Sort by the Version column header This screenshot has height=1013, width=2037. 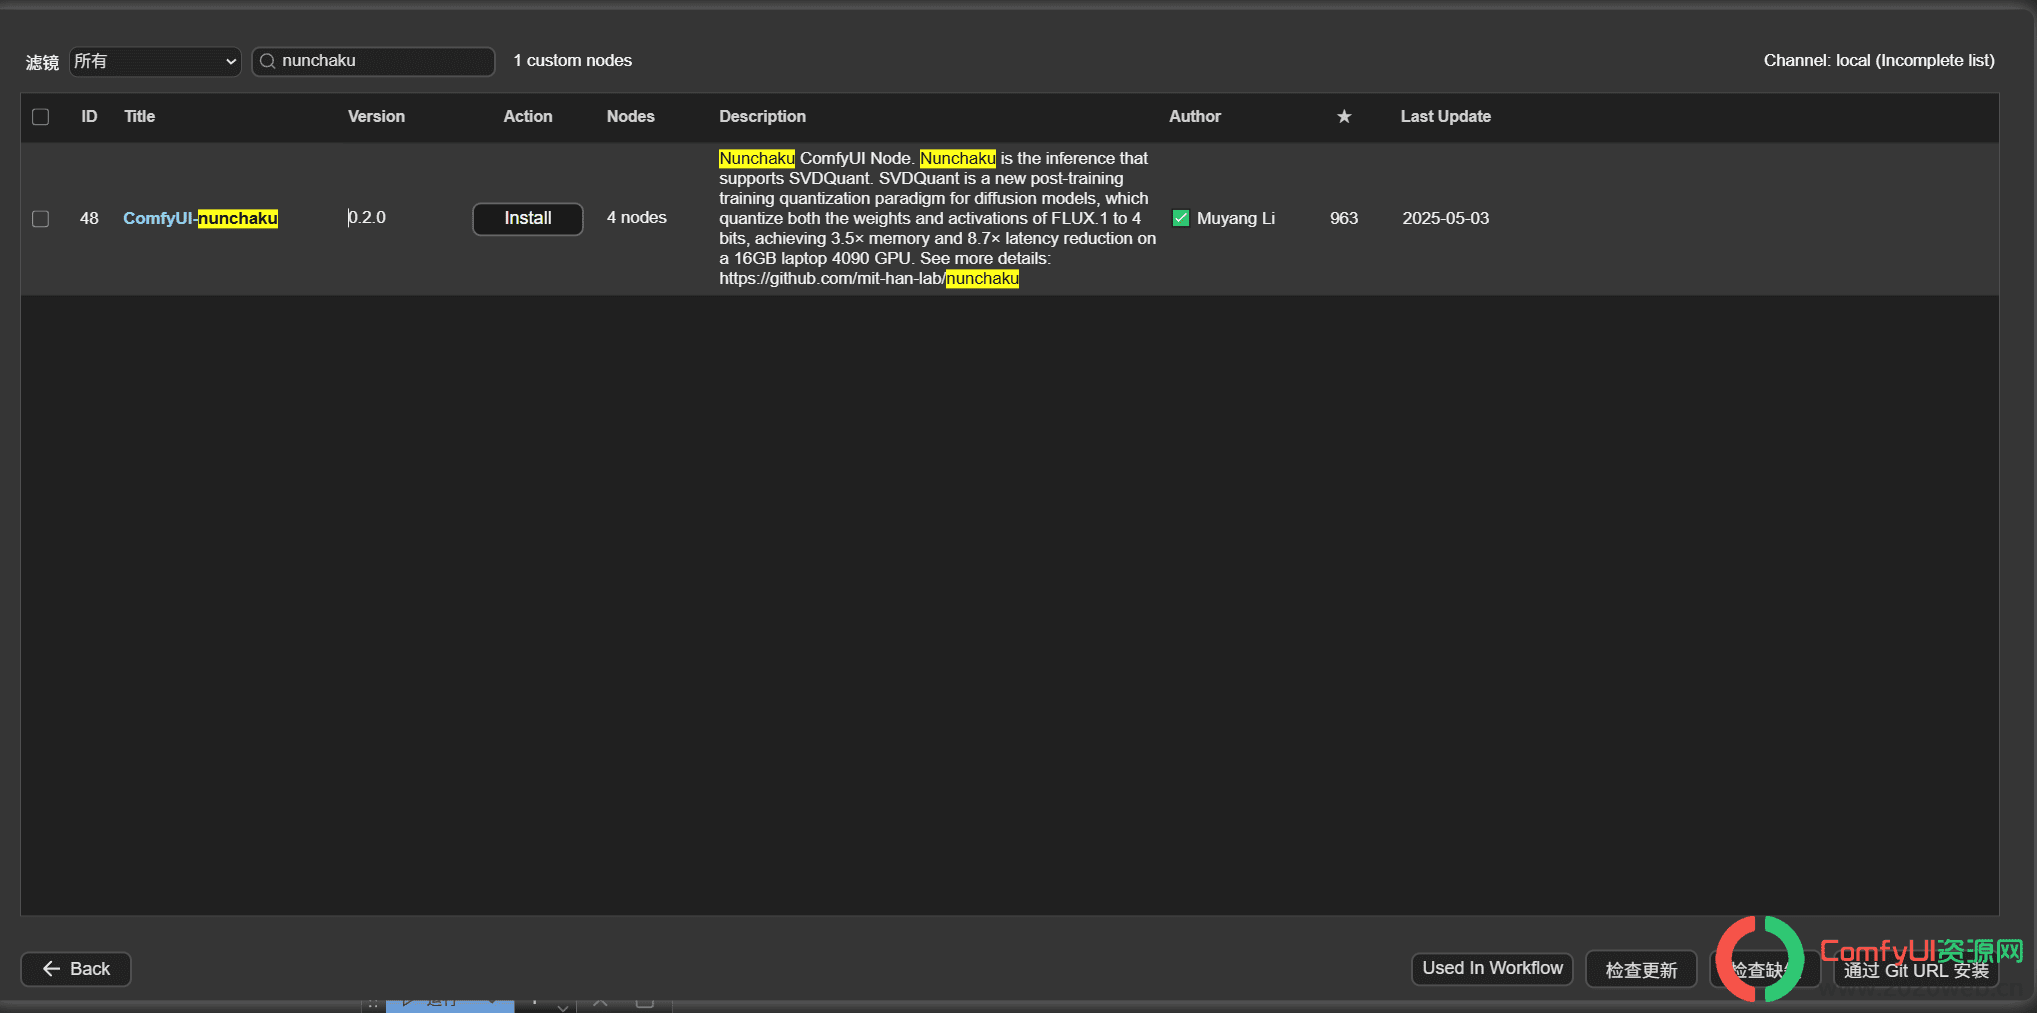[x=376, y=116]
